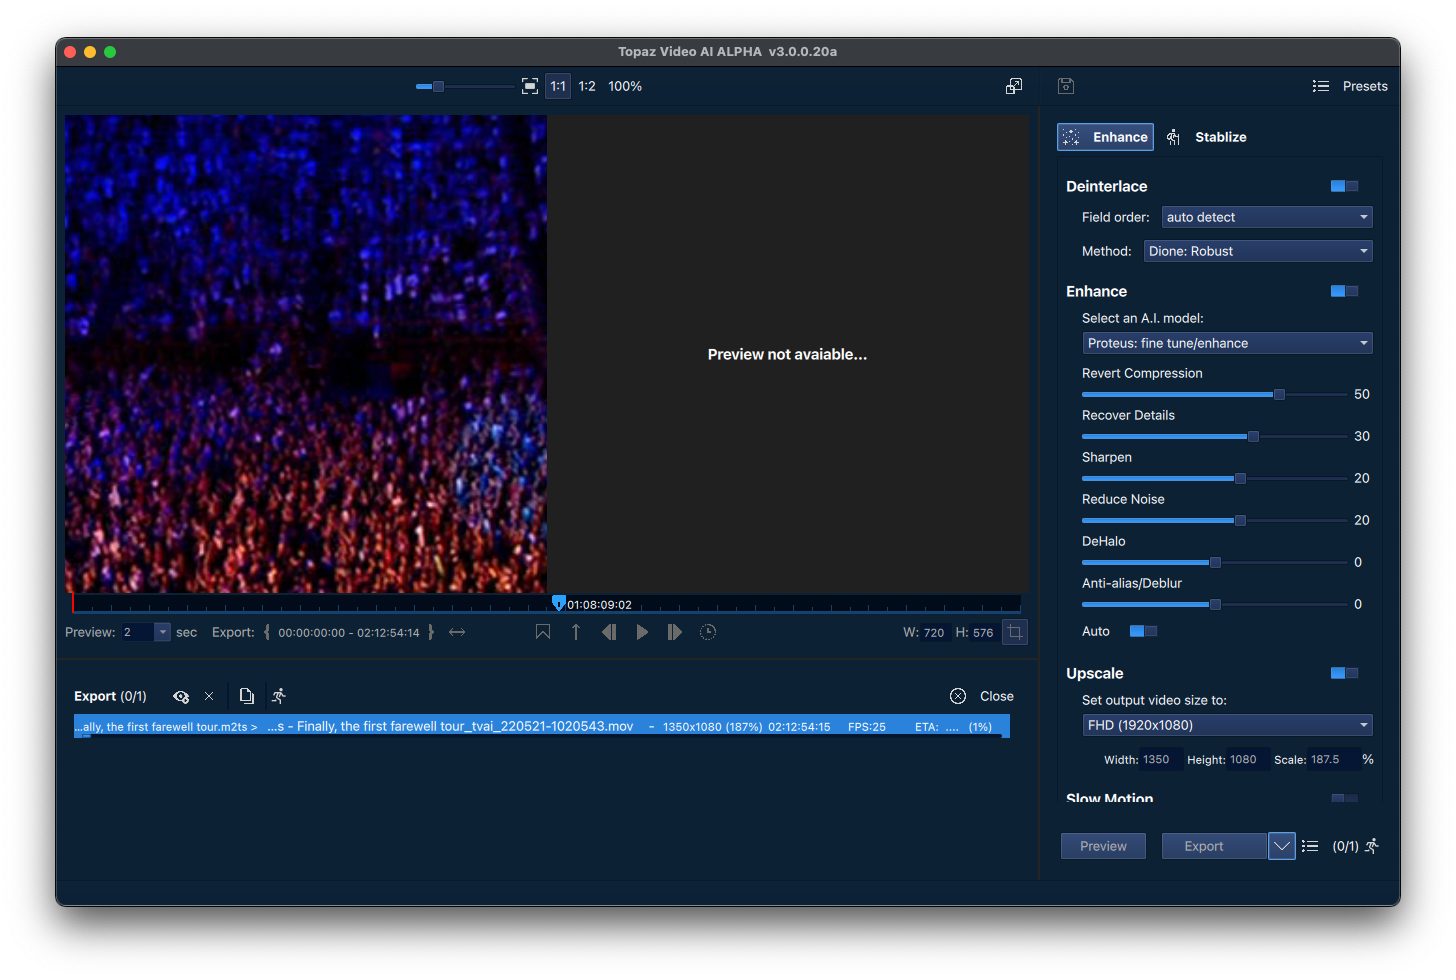
Task: Toggle the Enhance section switch
Action: click(x=1343, y=290)
